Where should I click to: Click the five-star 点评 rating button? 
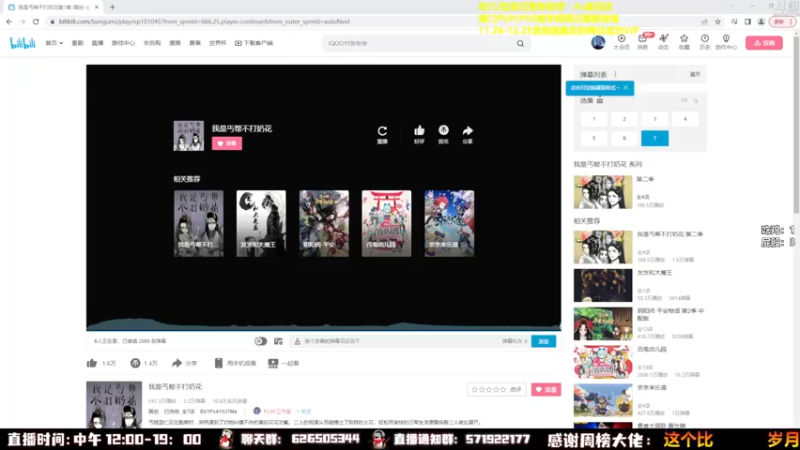(496, 389)
